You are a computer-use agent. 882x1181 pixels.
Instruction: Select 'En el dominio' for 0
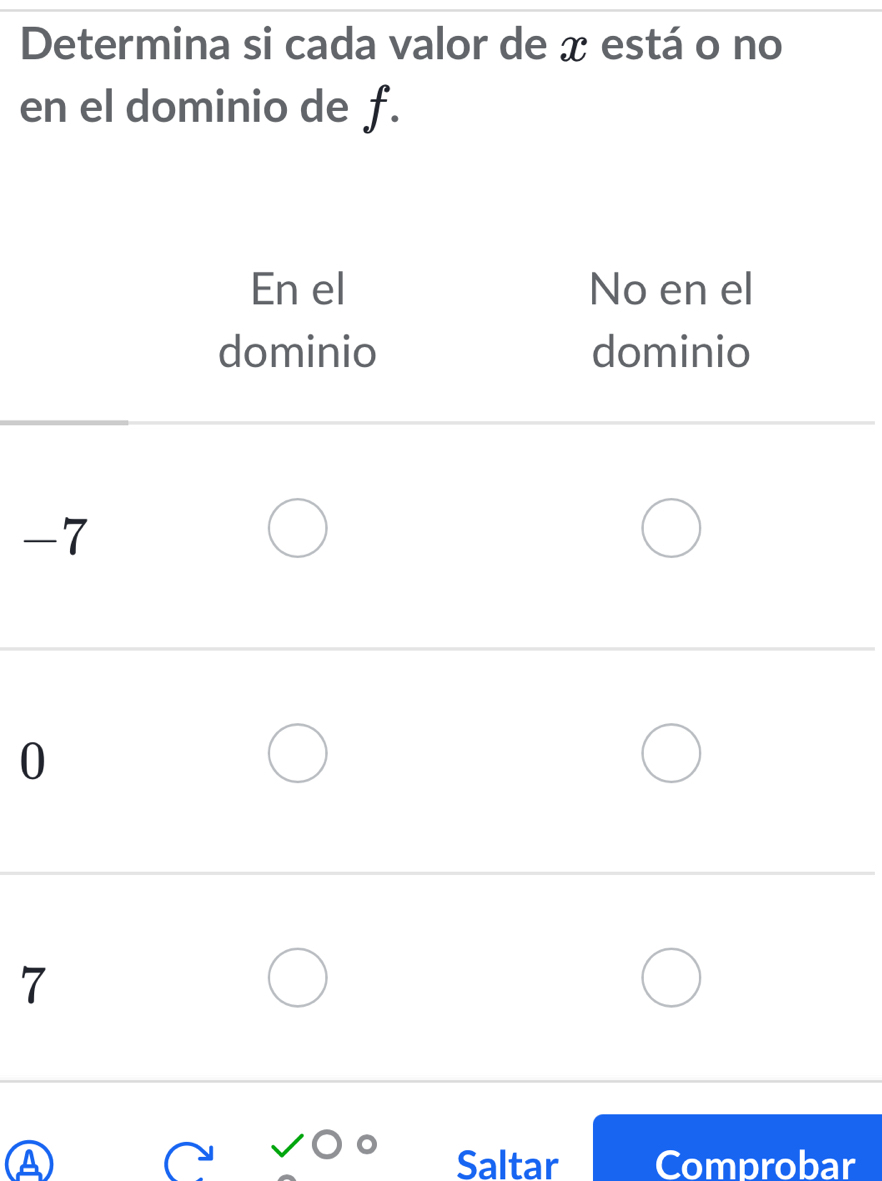point(298,752)
